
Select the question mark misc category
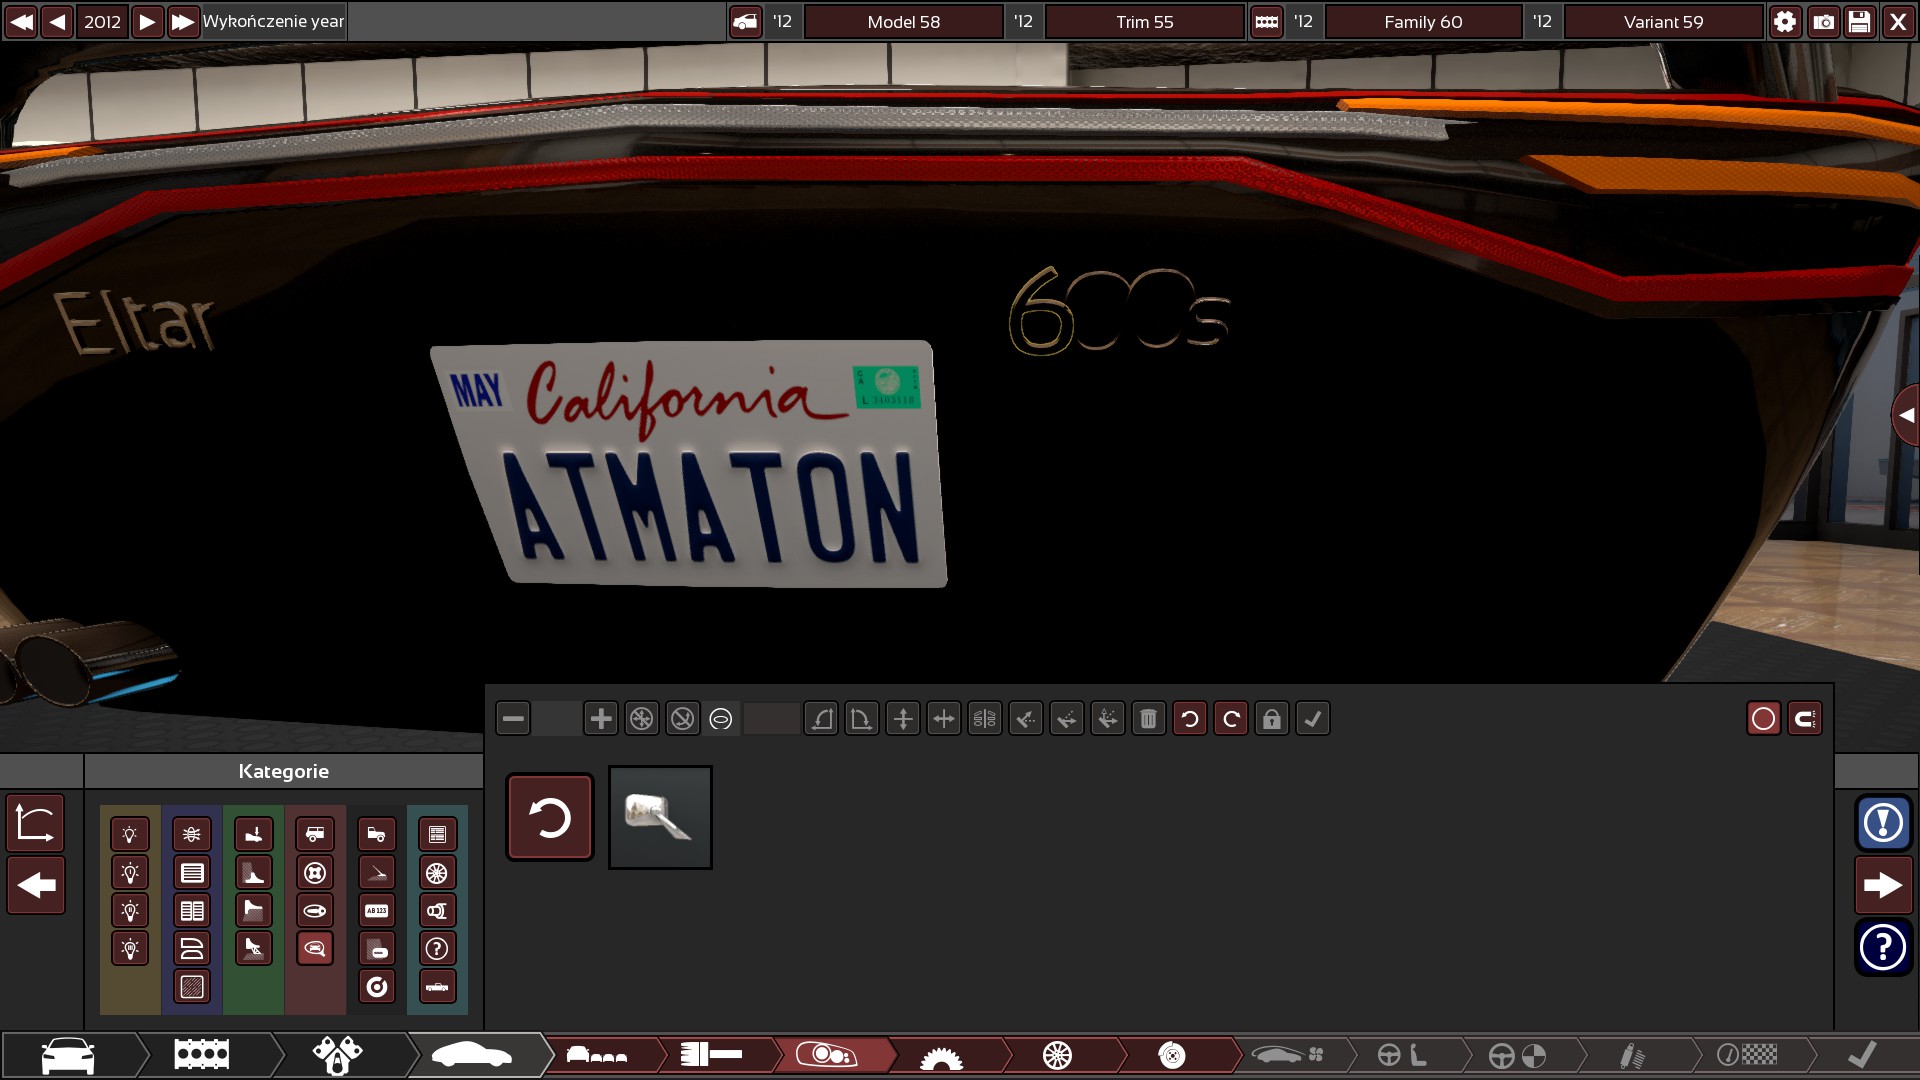pyautogui.click(x=437, y=948)
